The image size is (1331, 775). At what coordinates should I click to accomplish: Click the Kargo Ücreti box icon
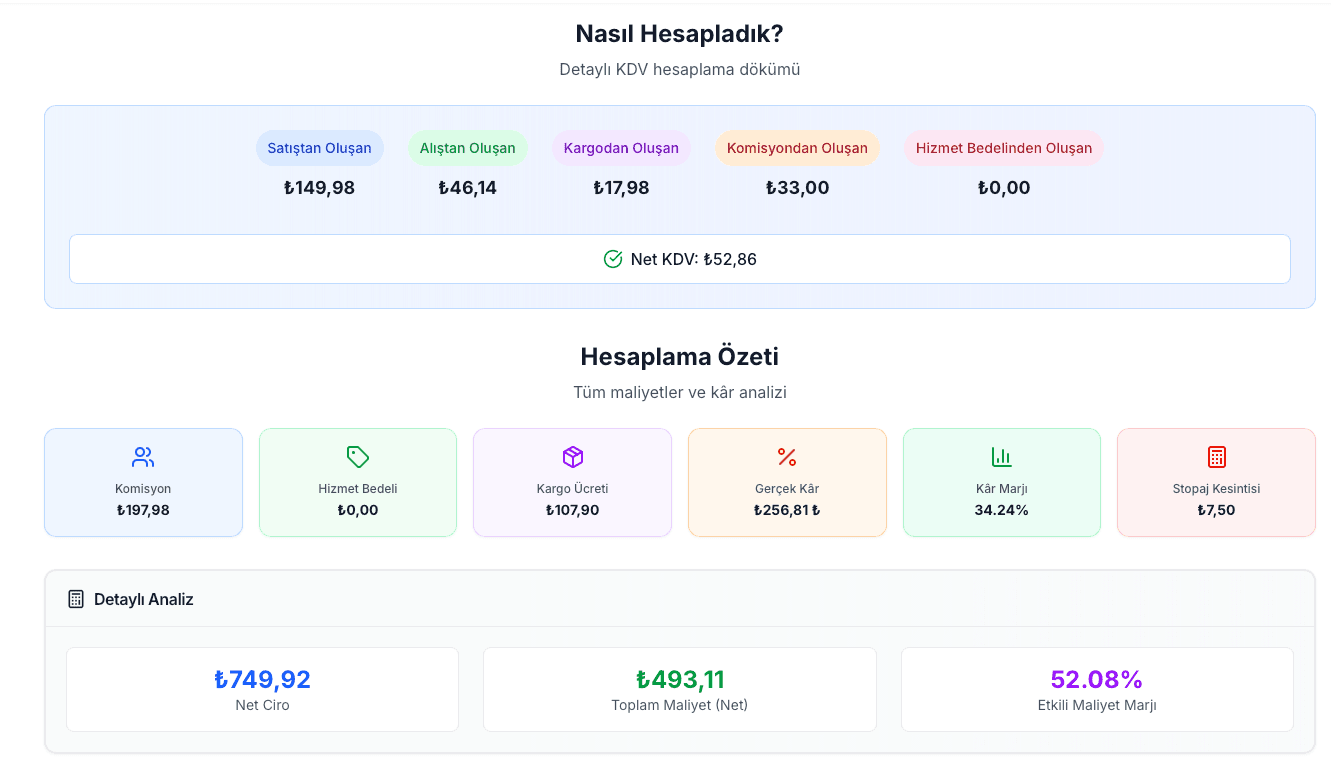pos(572,457)
